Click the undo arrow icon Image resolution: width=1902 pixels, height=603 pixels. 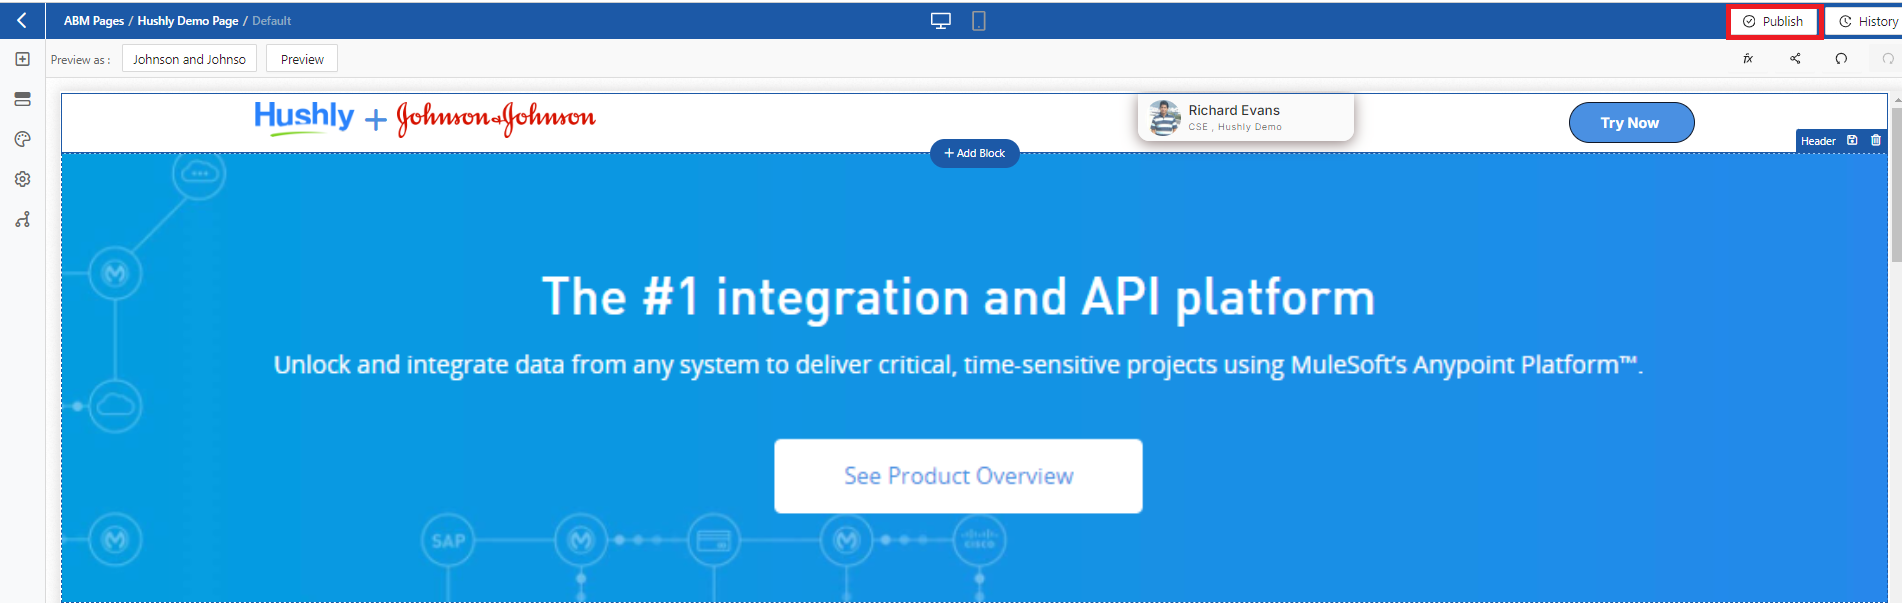click(1841, 58)
